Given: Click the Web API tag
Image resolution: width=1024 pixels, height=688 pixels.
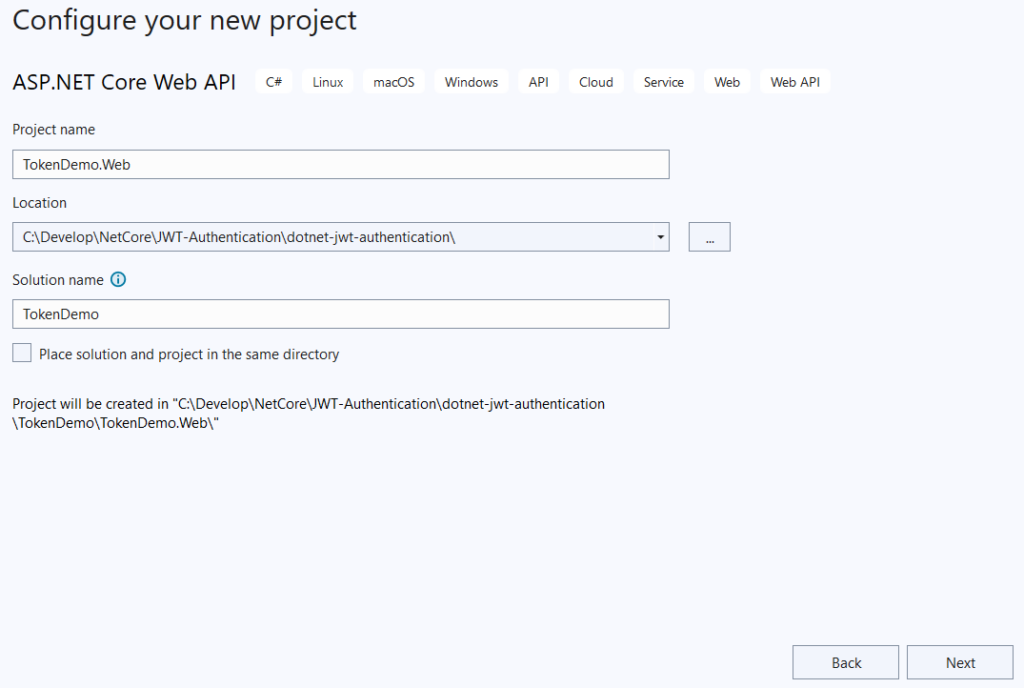Looking at the screenshot, I should [x=795, y=82].
